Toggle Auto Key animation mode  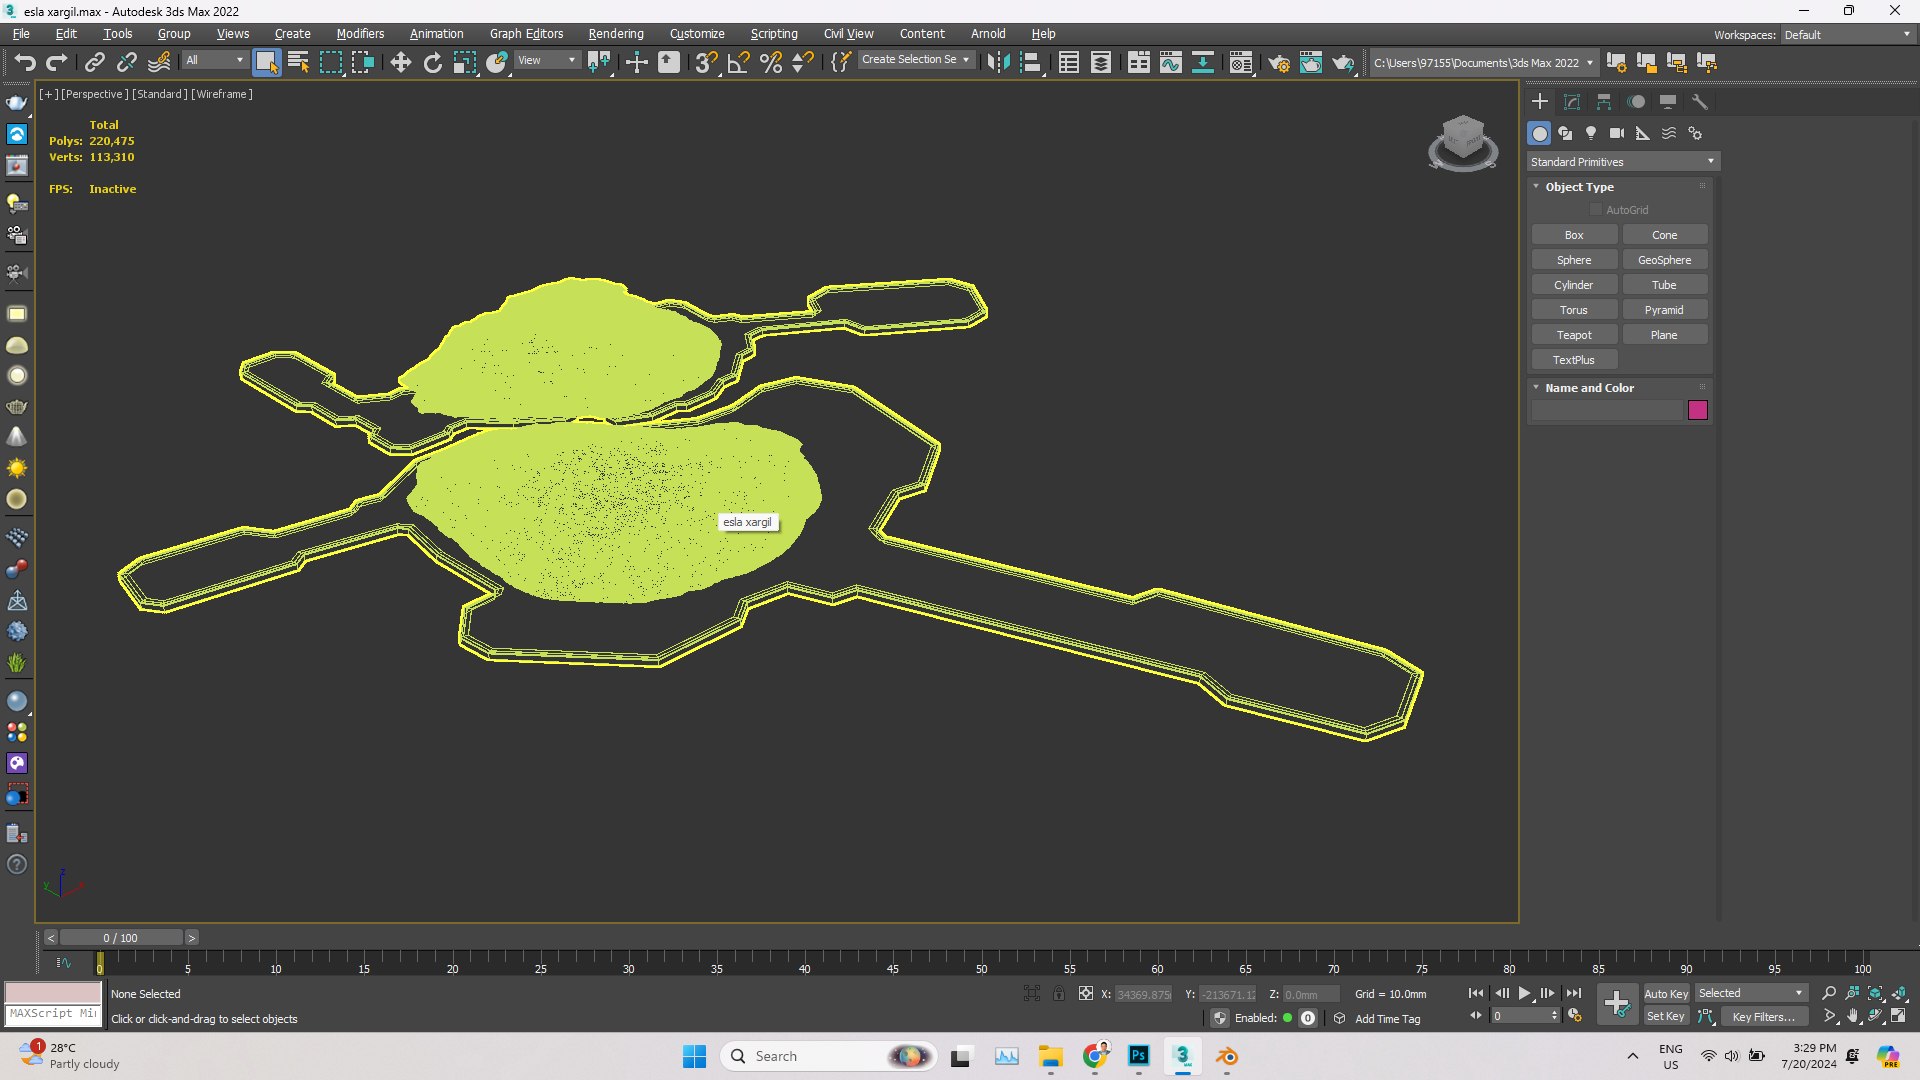pos(1666,994)
